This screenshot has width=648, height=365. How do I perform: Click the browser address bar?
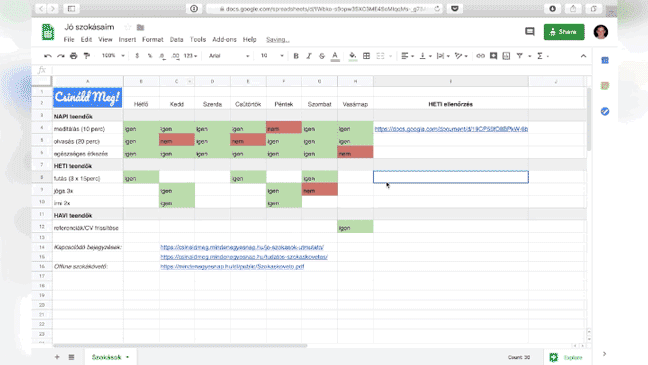pos(324,9)
